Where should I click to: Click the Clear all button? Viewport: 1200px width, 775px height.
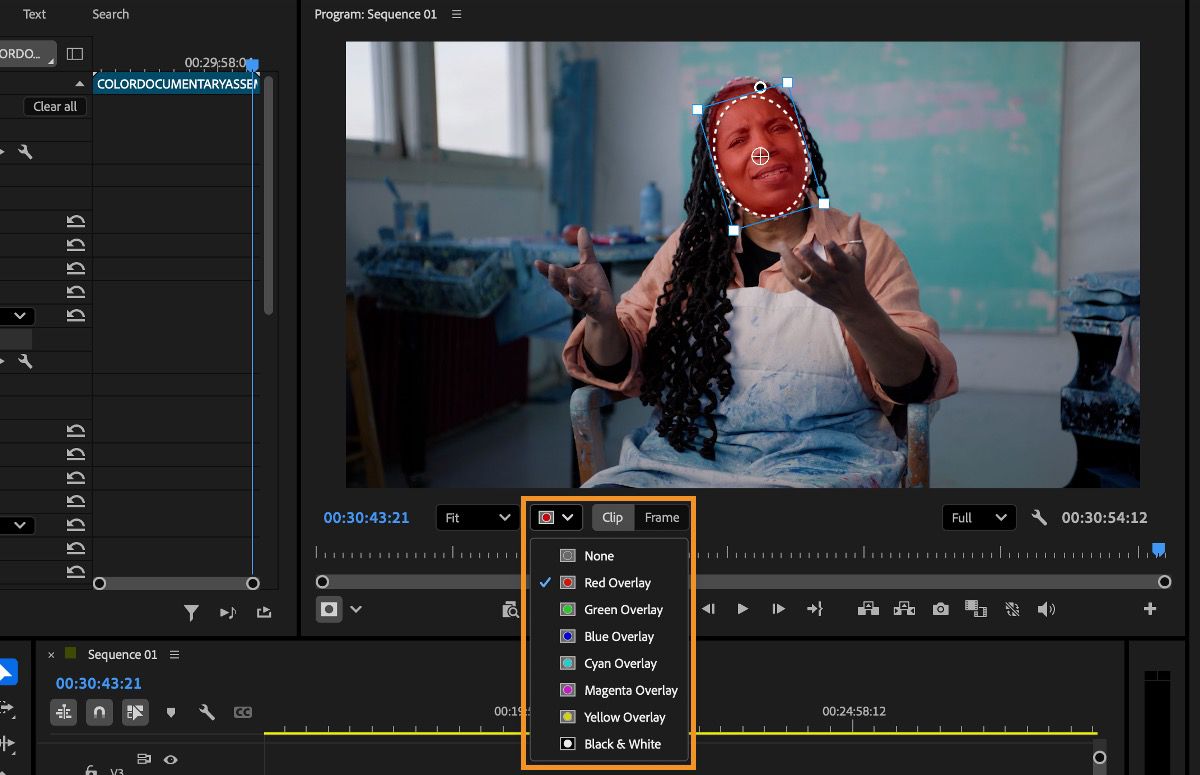tap(54, 106)
